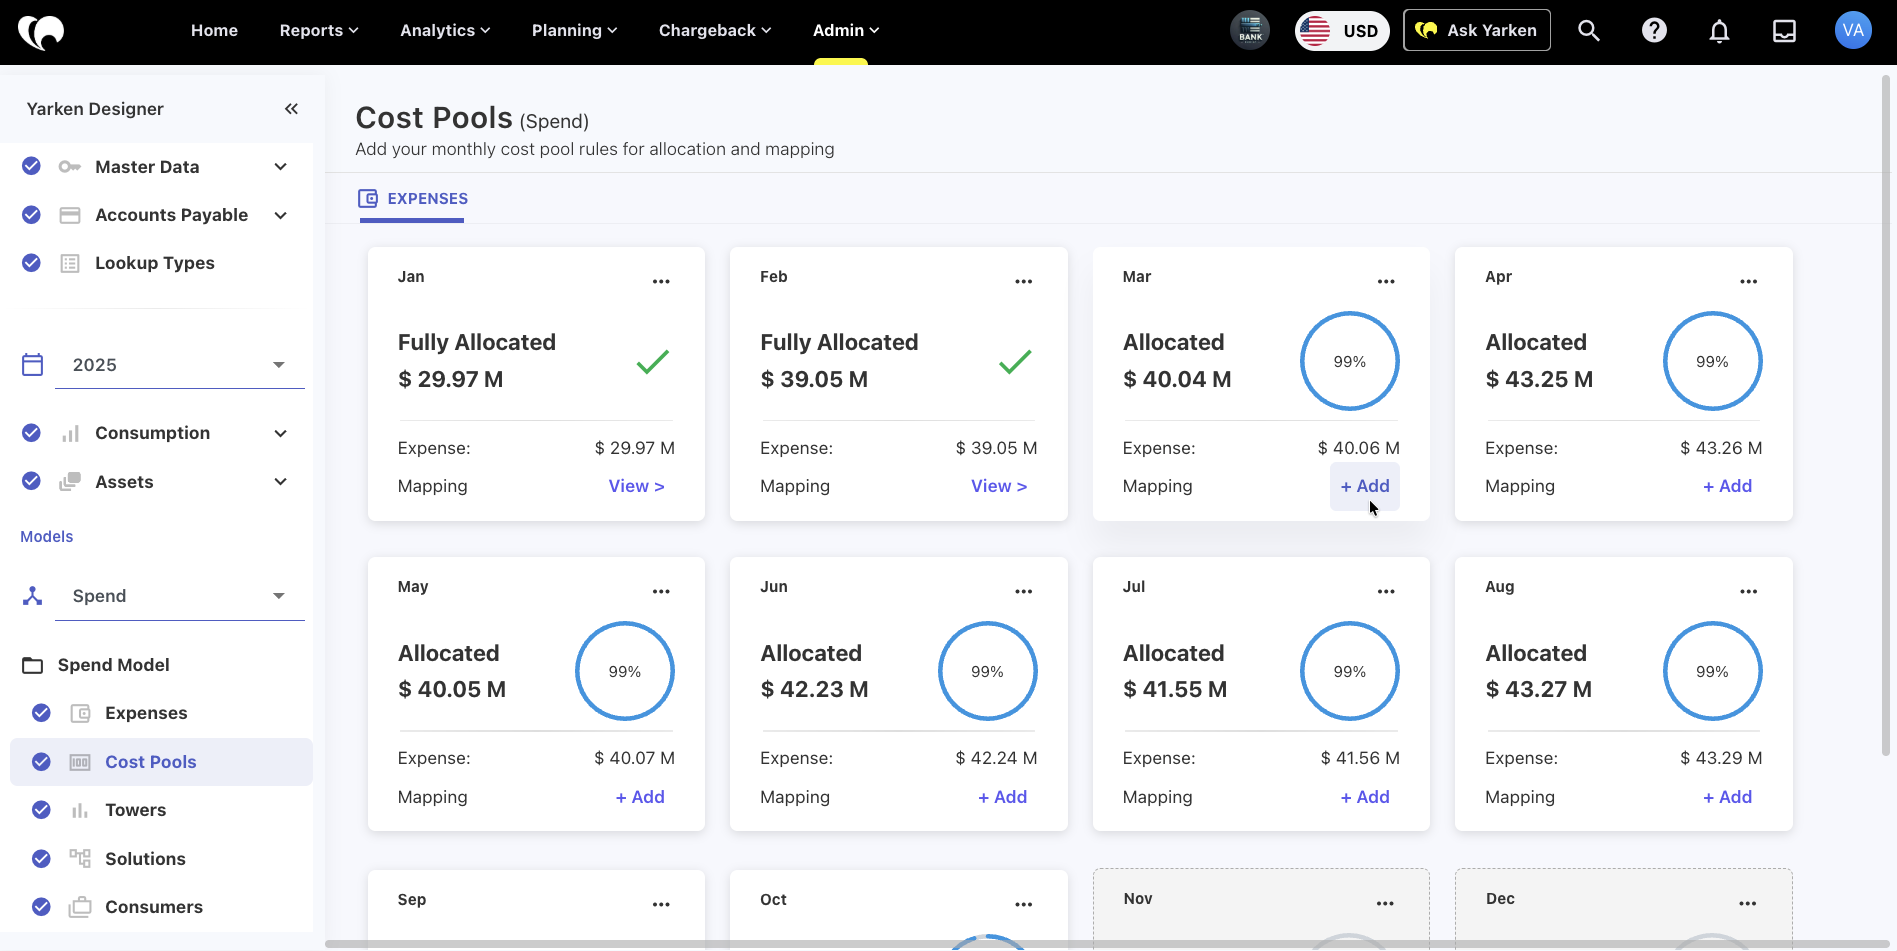The height and width of the screenshot is (951, 1897).
Task: Click the calendar icon beside 2025
Action: (x=33, y=365)
